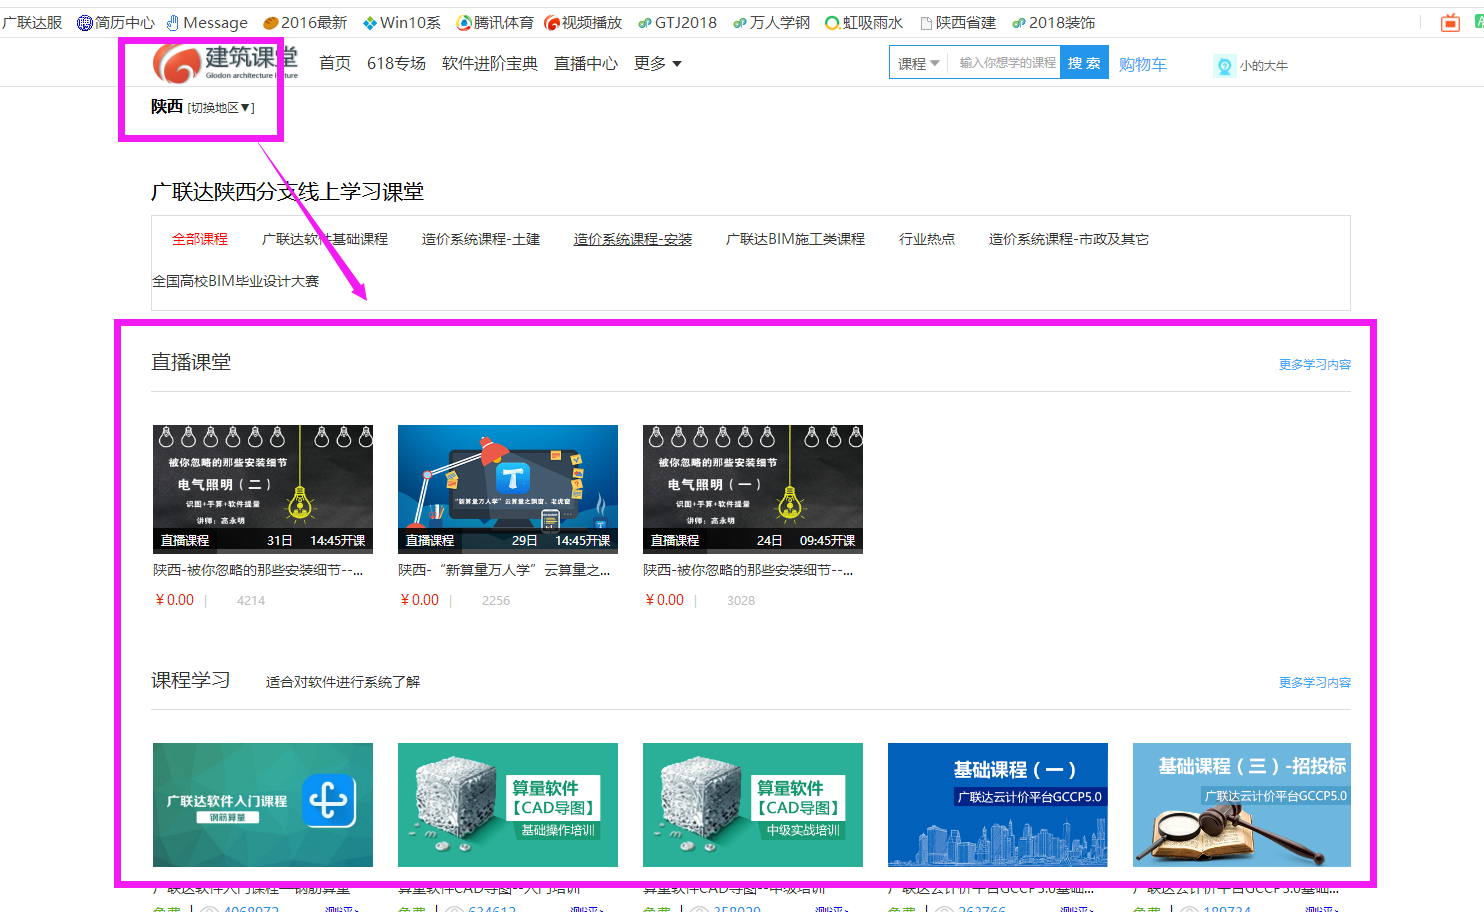The image size is (1484, 912).
Task: Open 算量软件CAD导图 基础操作培训 thumbnail
Action: pyautogui.click(x=508, y=805)
